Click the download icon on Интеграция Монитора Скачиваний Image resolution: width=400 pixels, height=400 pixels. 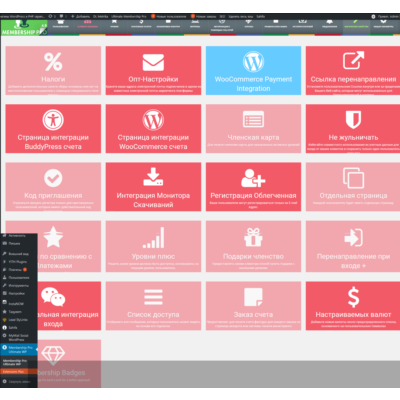(153, 177)
